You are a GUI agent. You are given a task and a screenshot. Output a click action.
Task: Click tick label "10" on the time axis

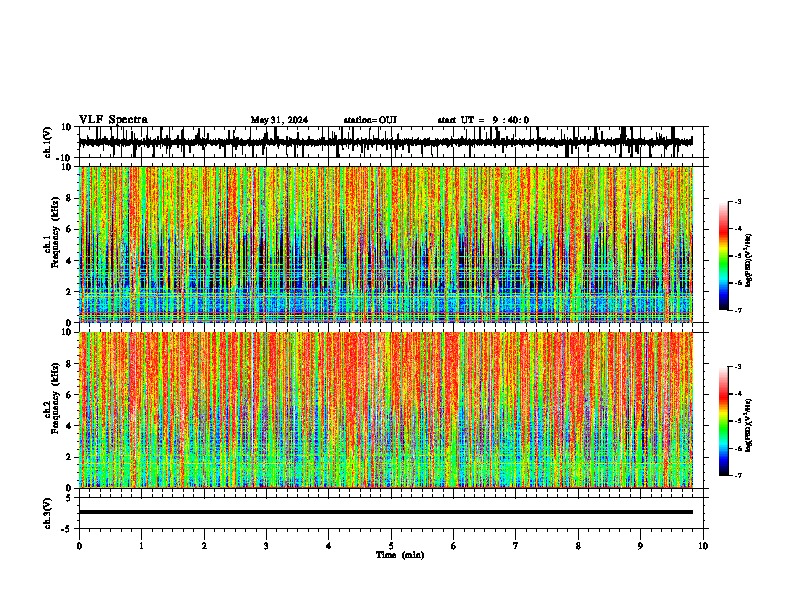(x=703, y=546)
